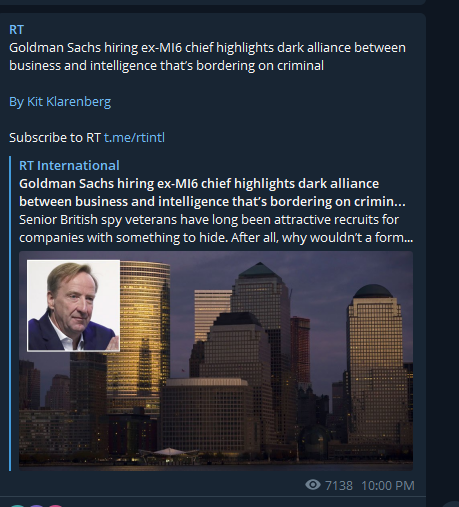This screenshot has height=507, width=459.
Task: Click the 10:00 PM message timestamp
Action: 388,486
